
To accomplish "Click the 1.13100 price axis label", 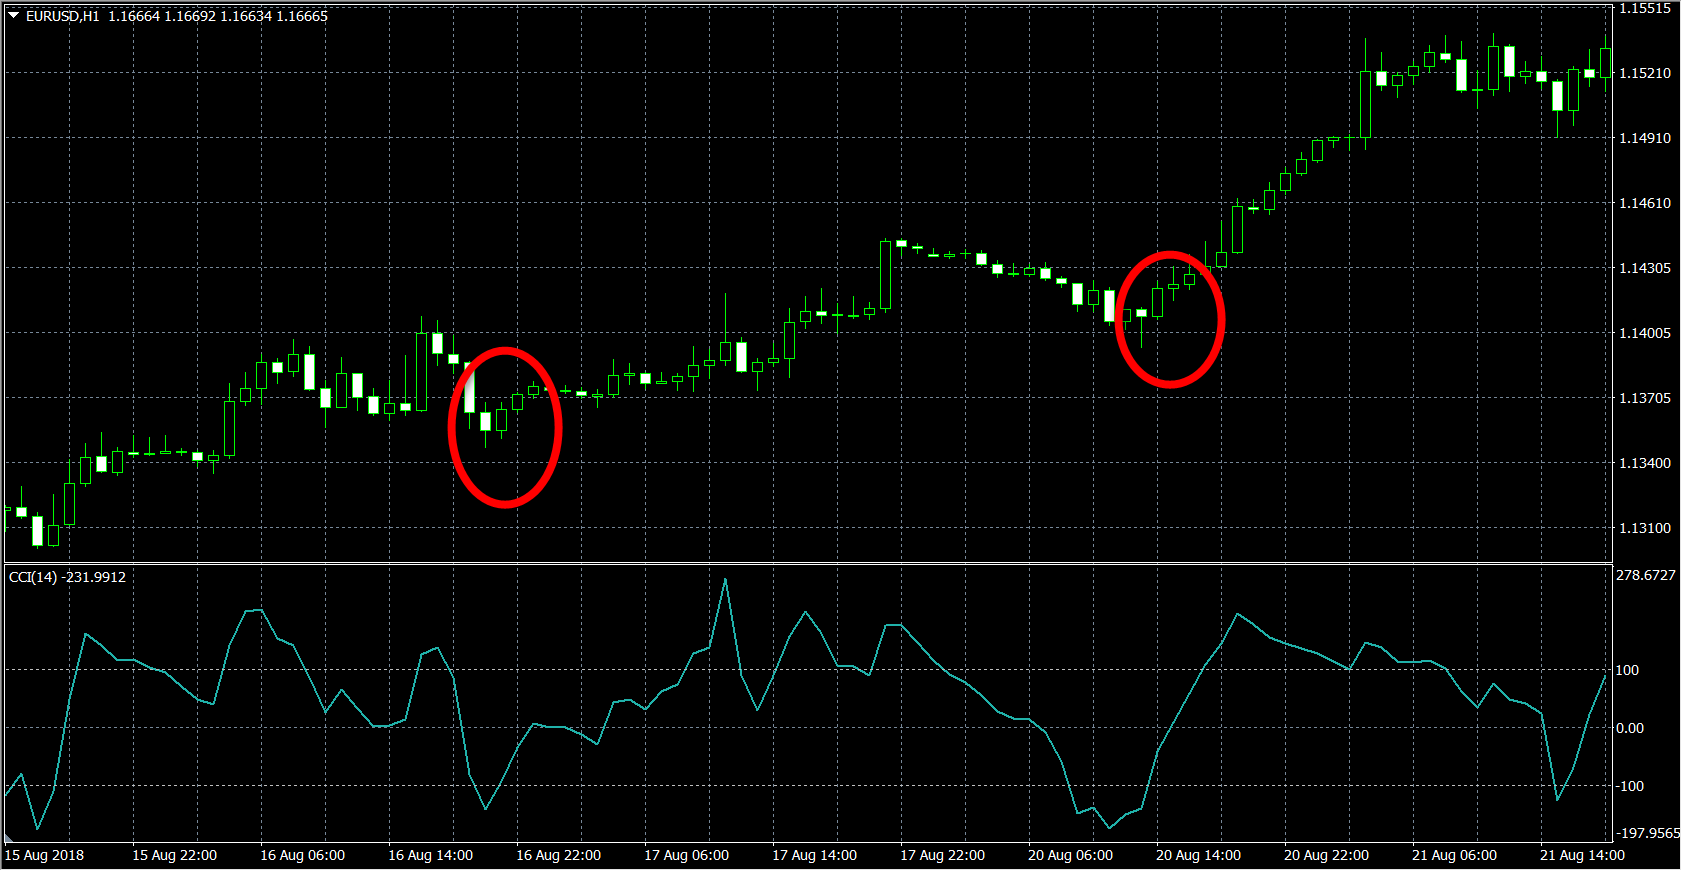I will click(x=1644, y=528).
